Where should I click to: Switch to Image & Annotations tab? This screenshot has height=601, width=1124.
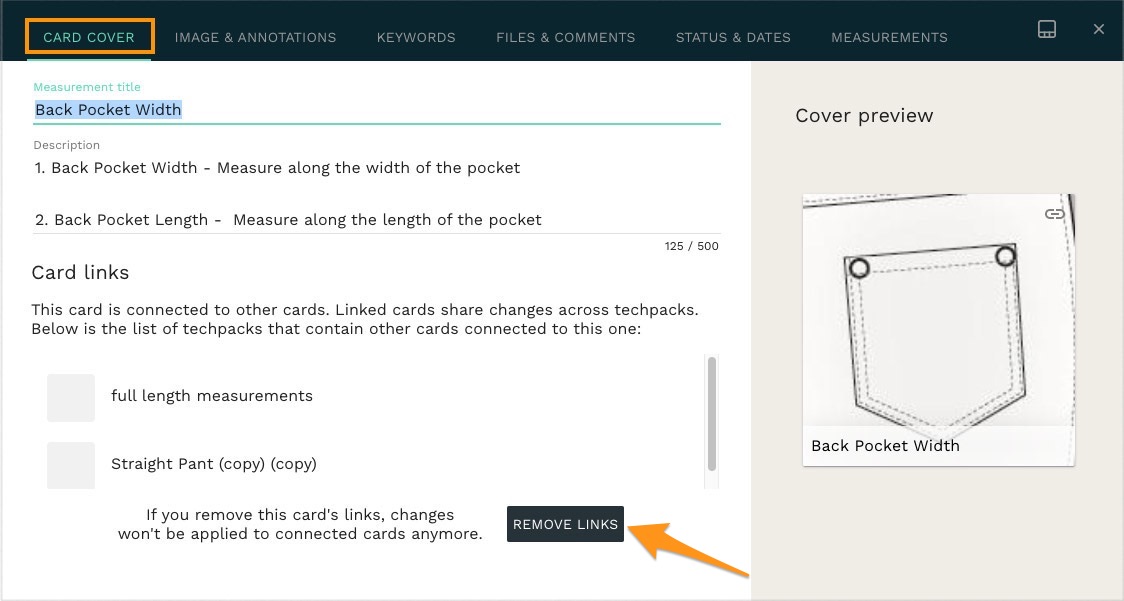255,37
